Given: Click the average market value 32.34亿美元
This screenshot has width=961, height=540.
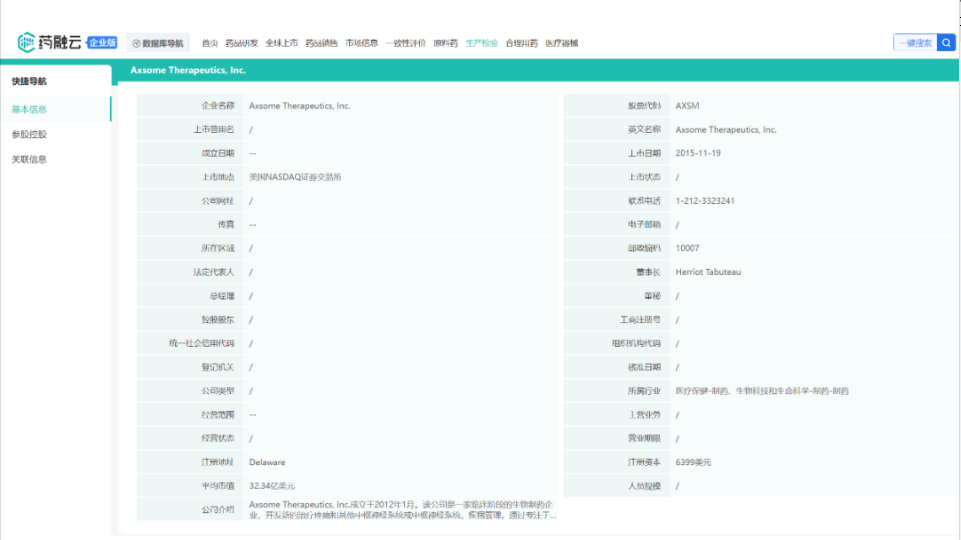Looking at the screenshot, I should (272, 486).
